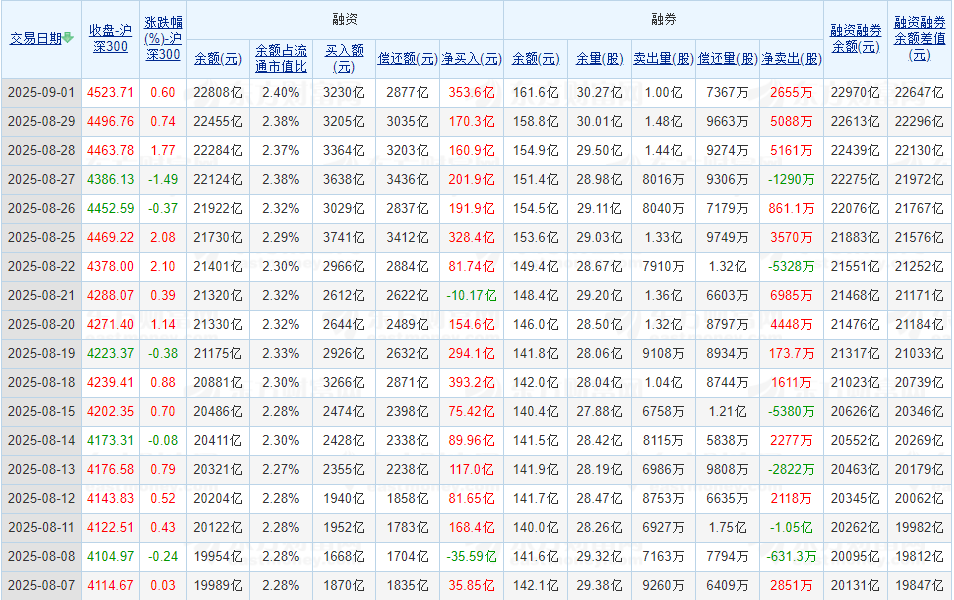Click change value -1.49
This screenshot has width=954, height=600.
(163, 180)
